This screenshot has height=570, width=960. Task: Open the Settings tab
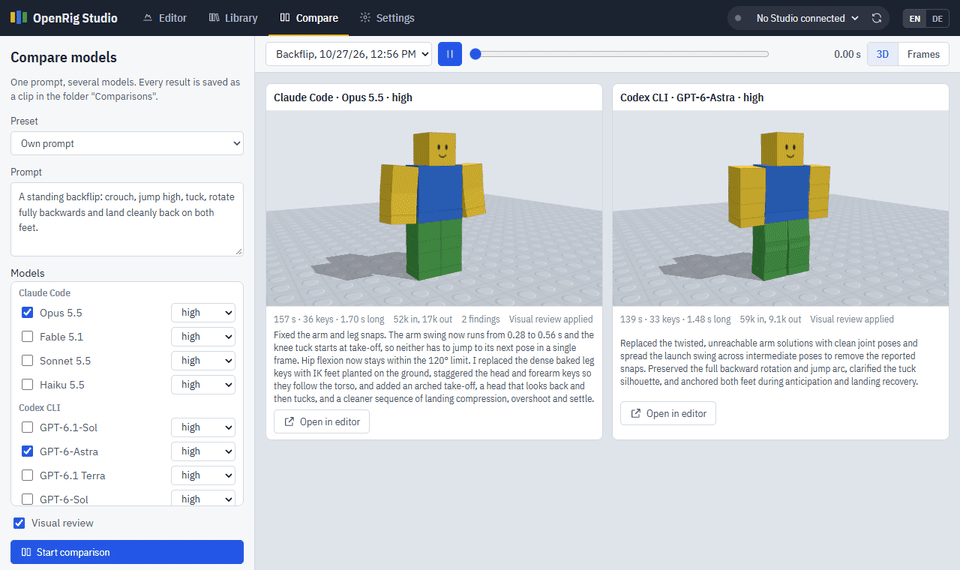[x=387, y=18]
